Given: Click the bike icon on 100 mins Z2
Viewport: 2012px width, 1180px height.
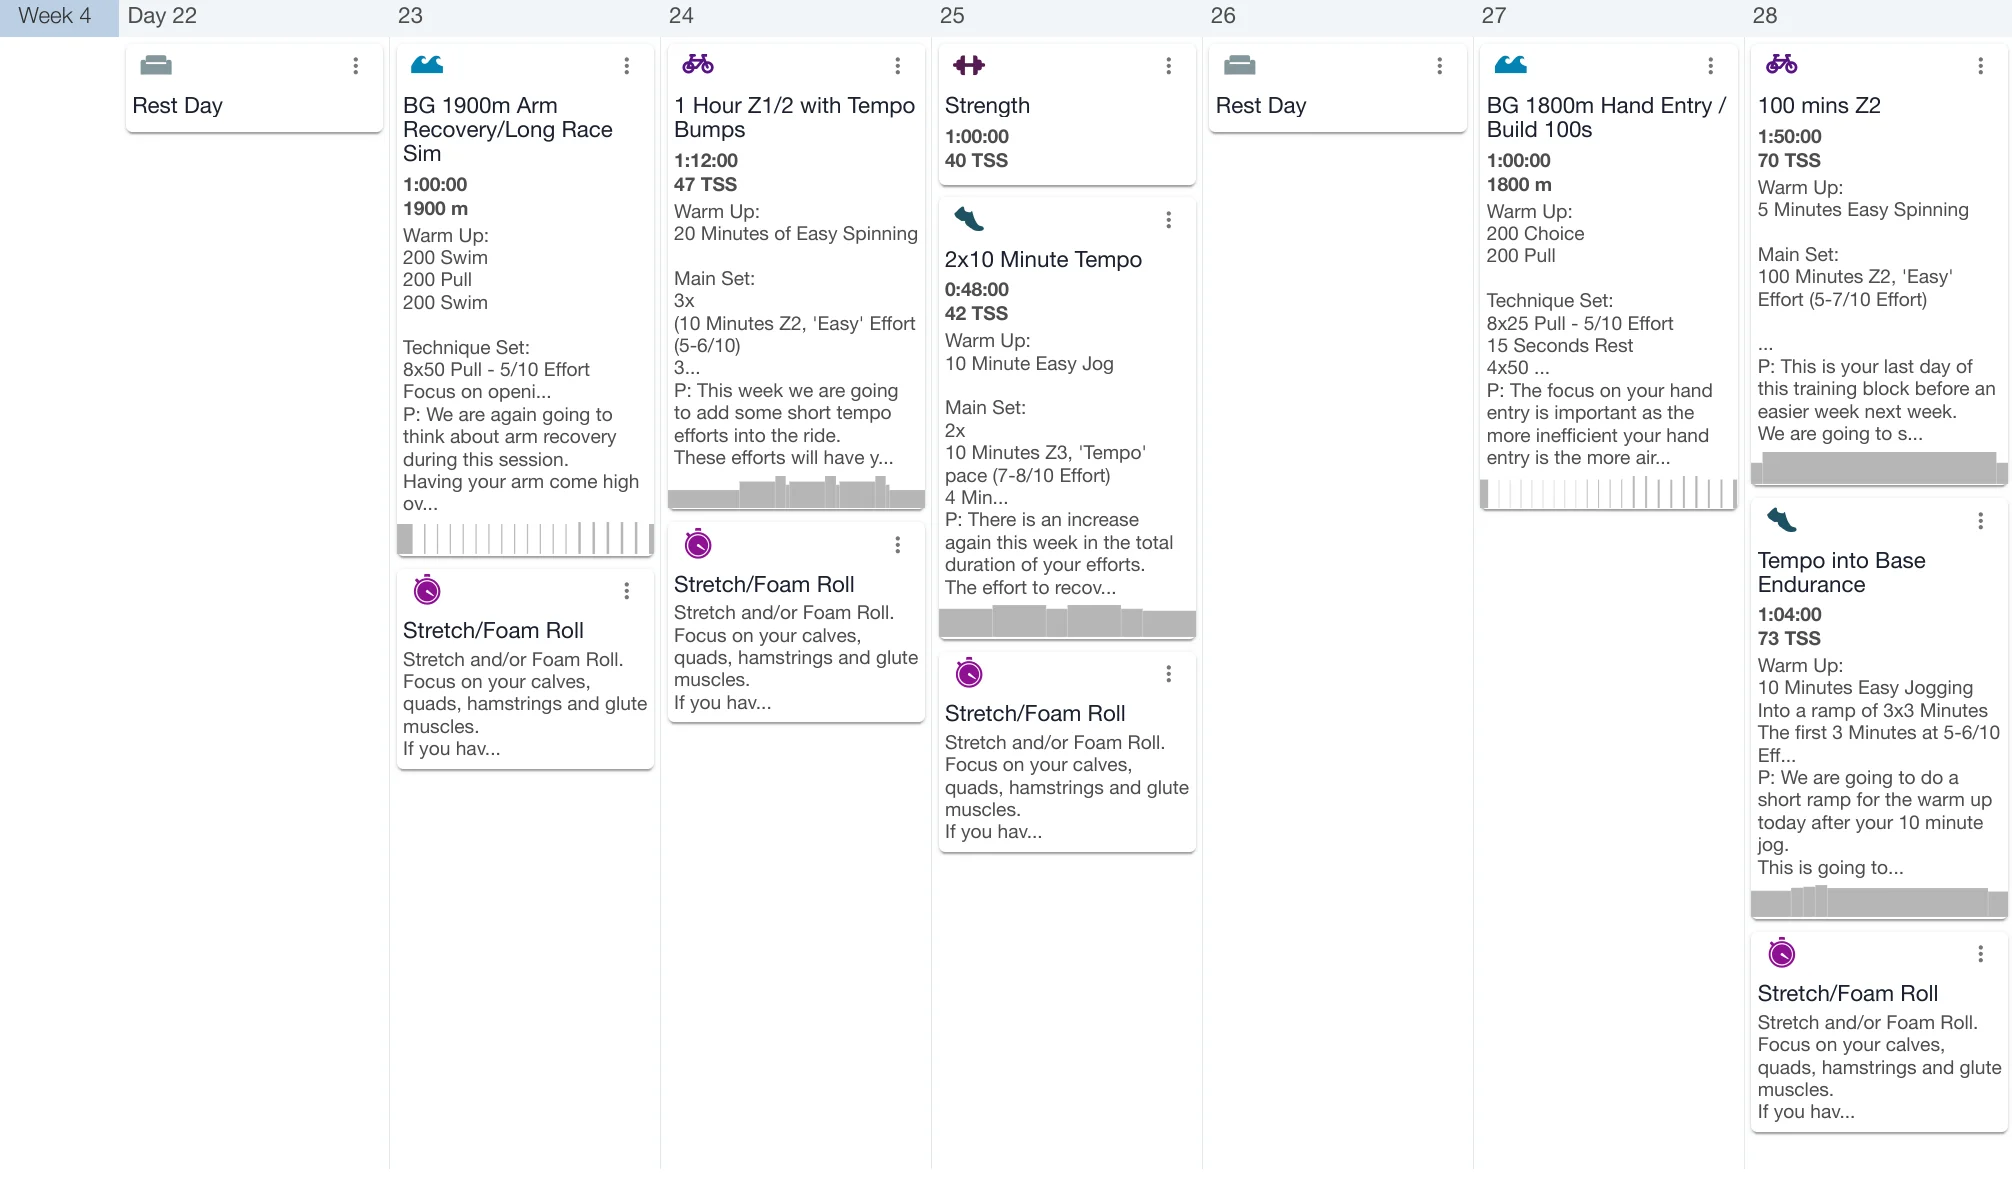Looking at the screenshot, I should (1781, 65).
